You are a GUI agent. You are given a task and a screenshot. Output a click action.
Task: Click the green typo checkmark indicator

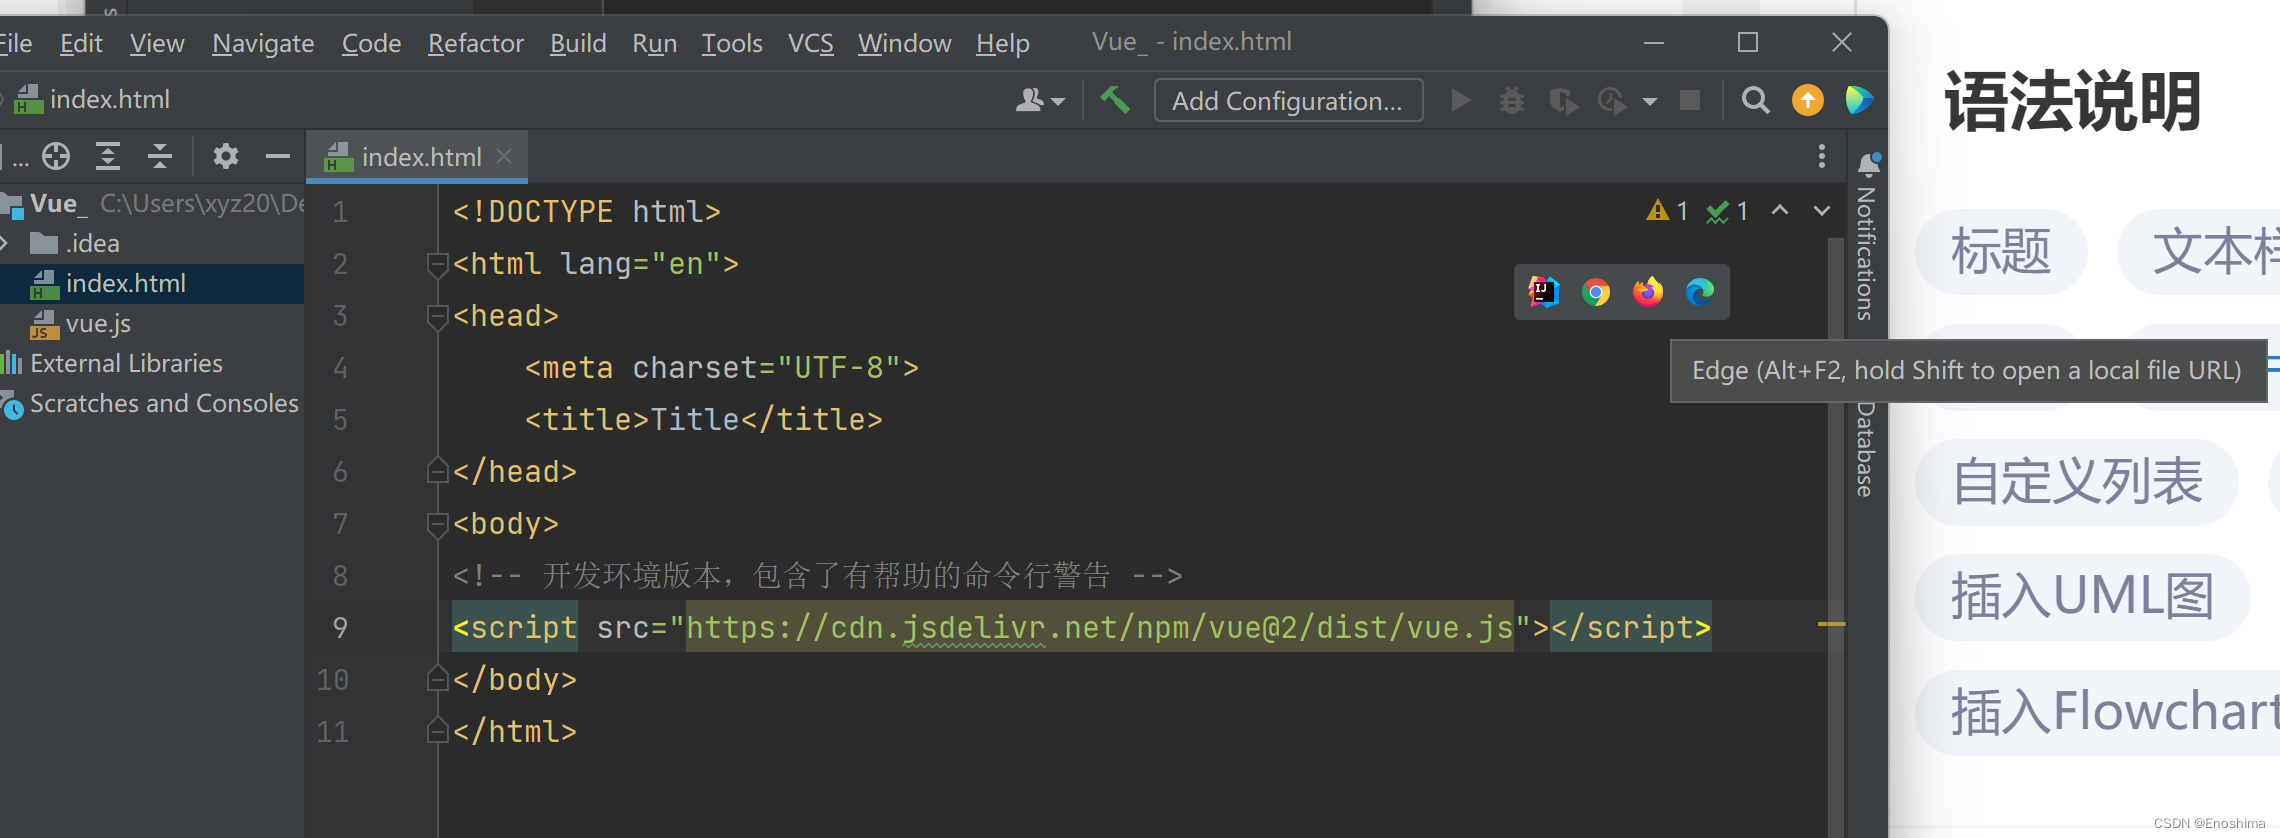click(x=1727, y=211)
